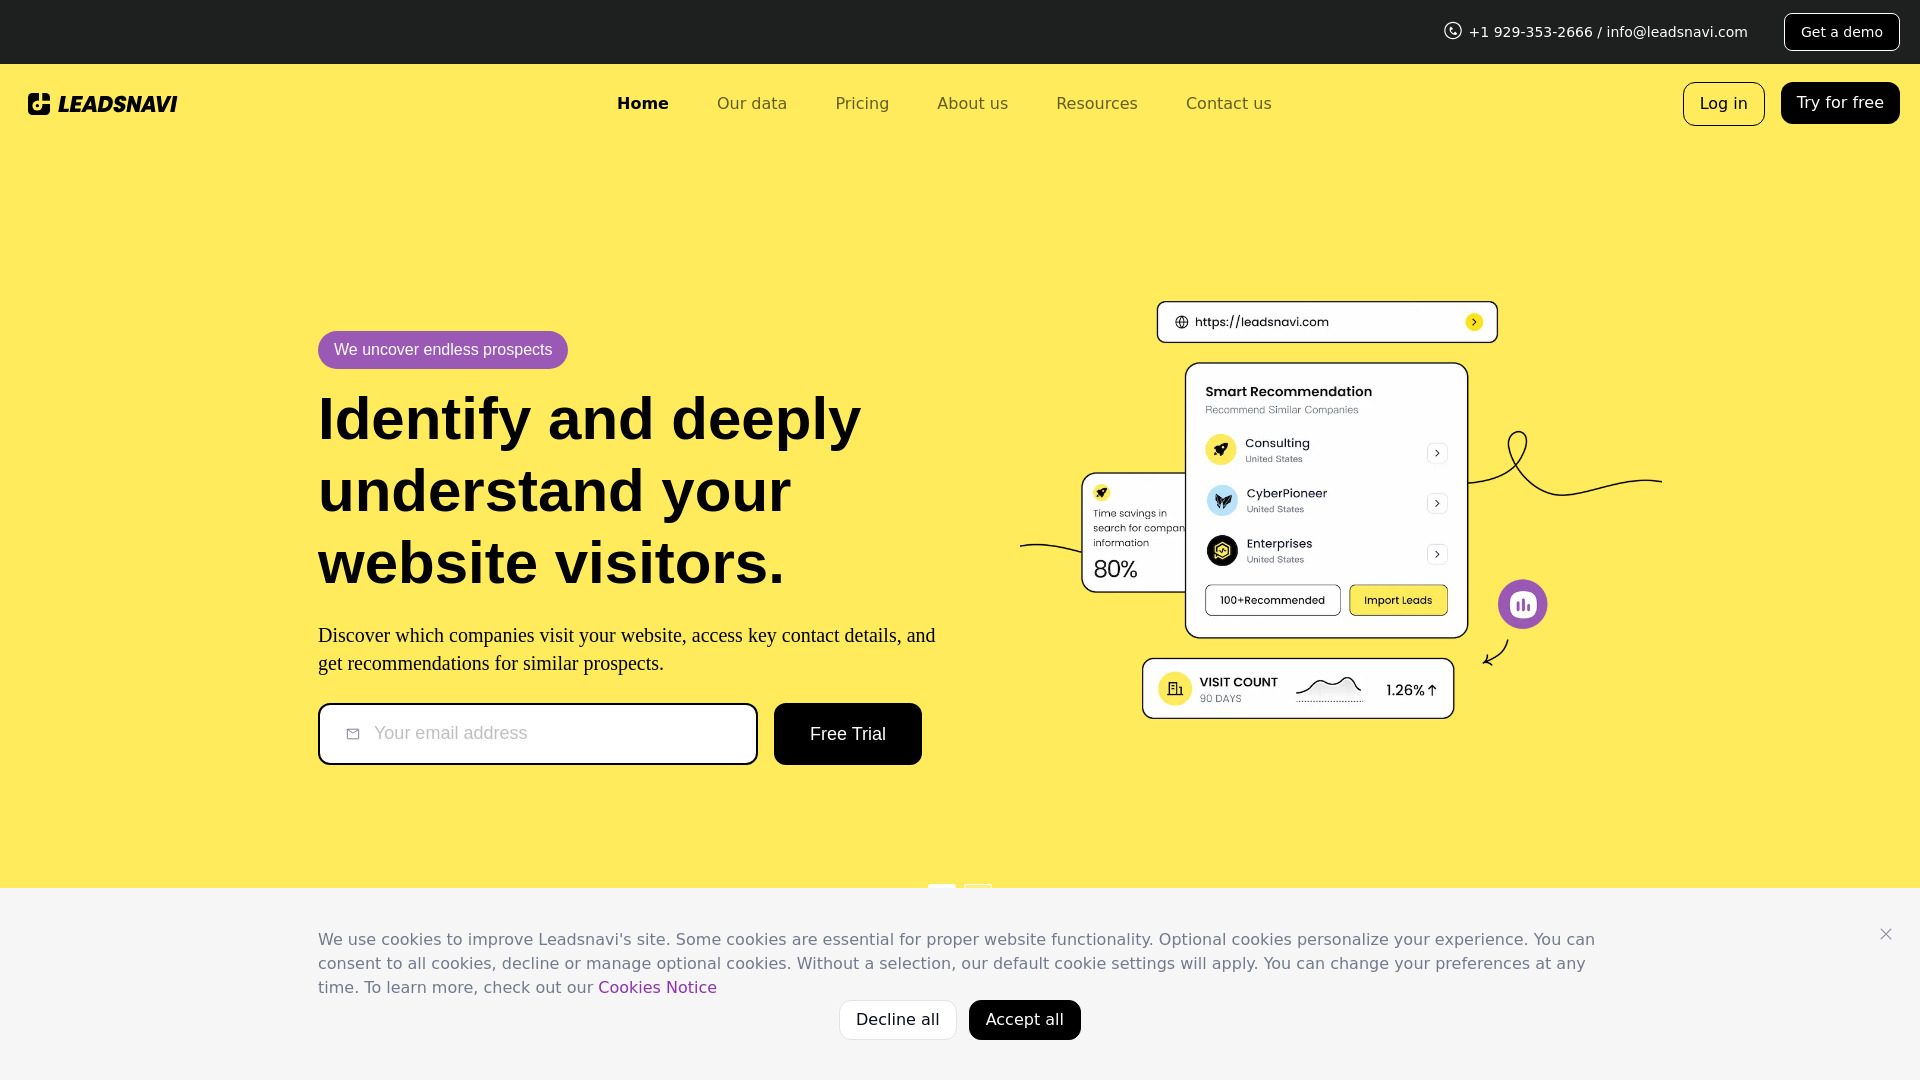1920x1080 pixels.
Task: Click the purple analytics/chart icon
Action: point(1522,603)
